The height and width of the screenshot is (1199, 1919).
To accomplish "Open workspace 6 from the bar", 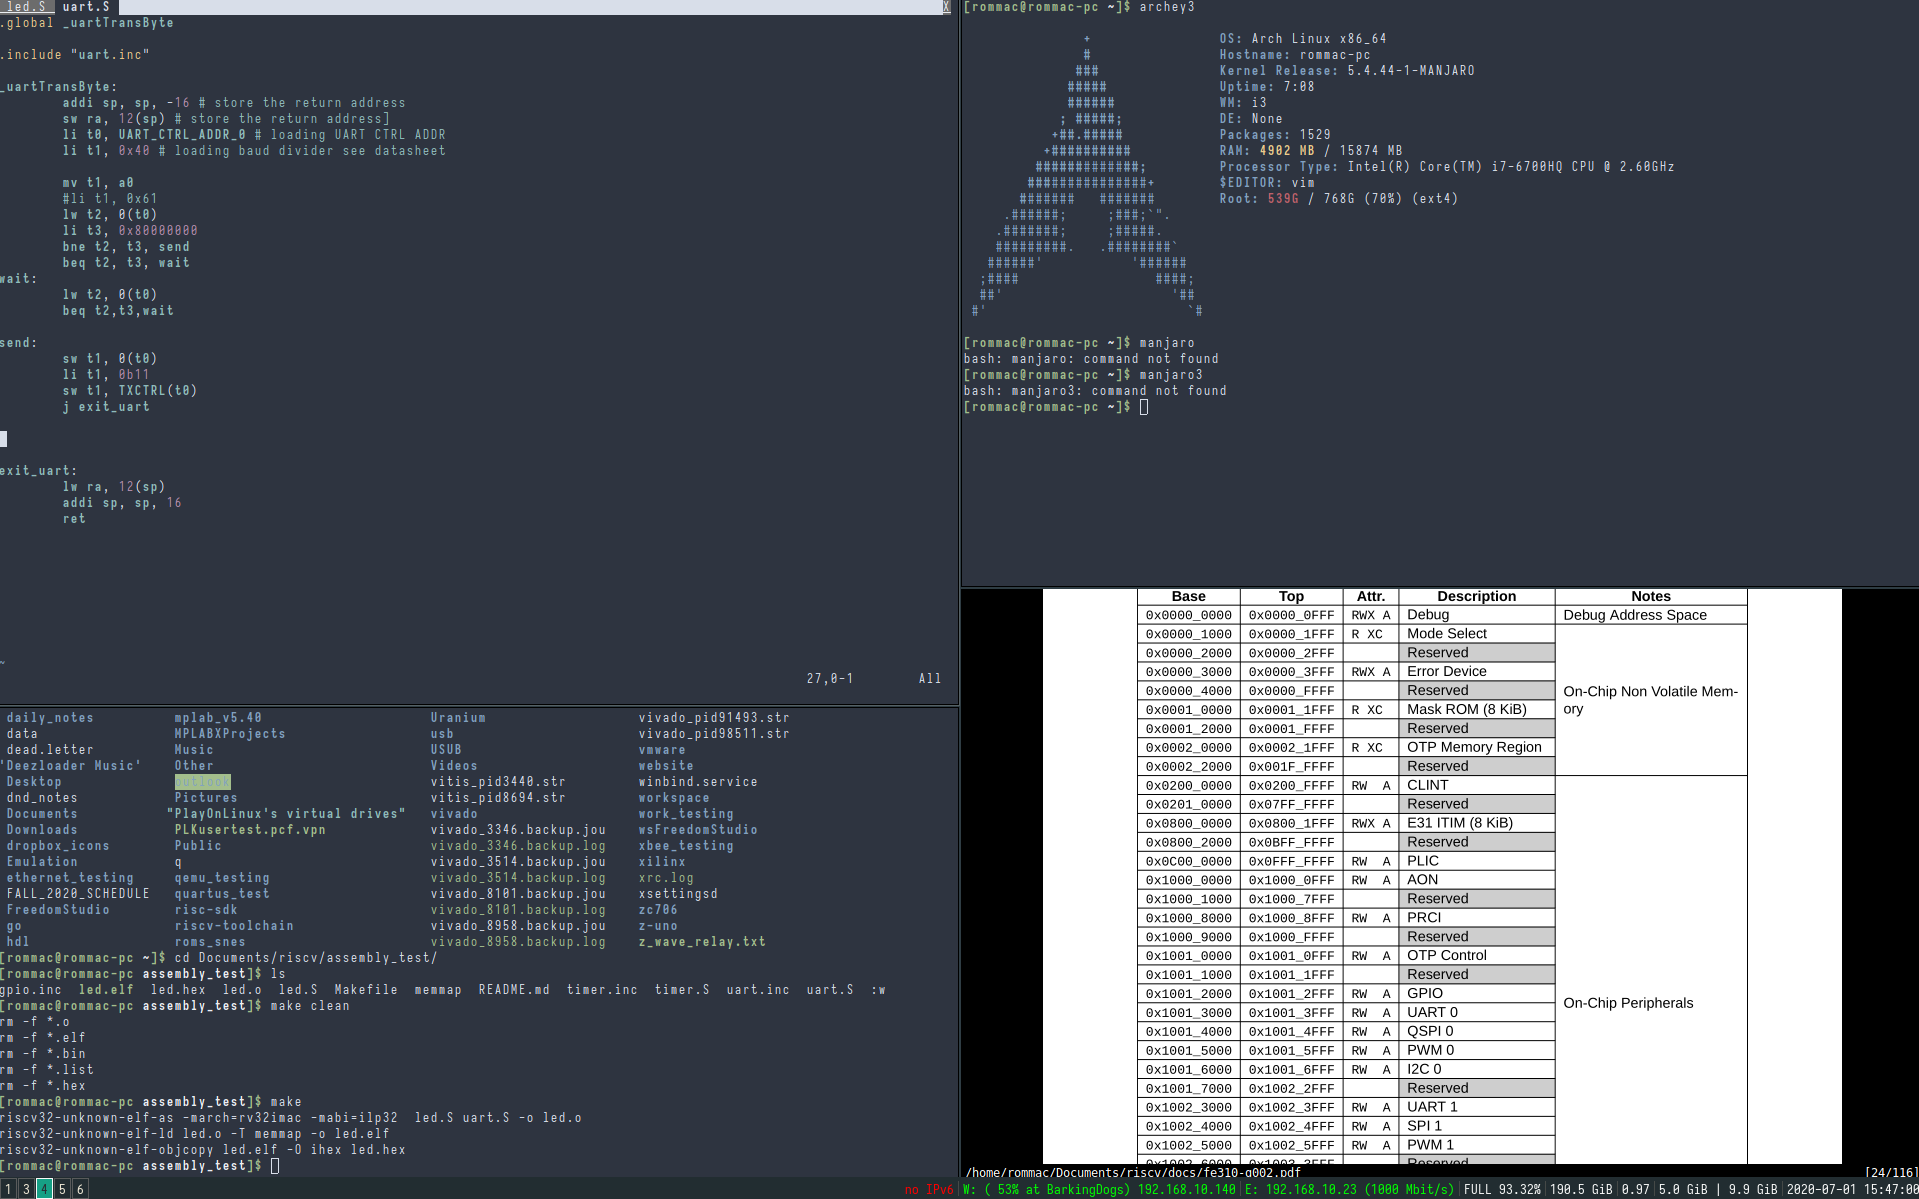I will pyautogui.click(x=80, y=1189).
